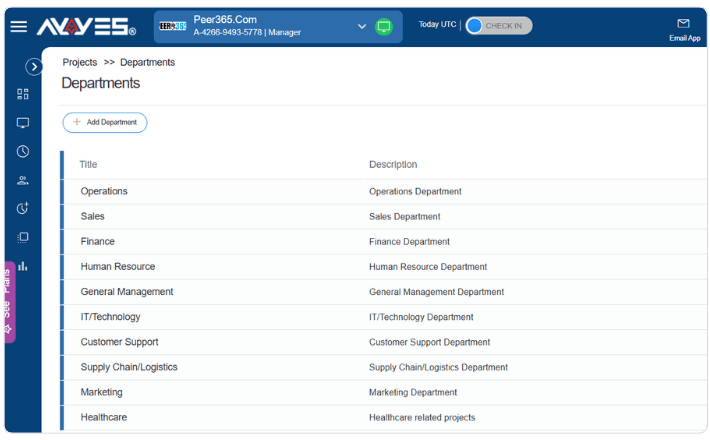Click 'Human Resource Department' description cell
This screenshot has height=440, width=710.
[428, 267]
